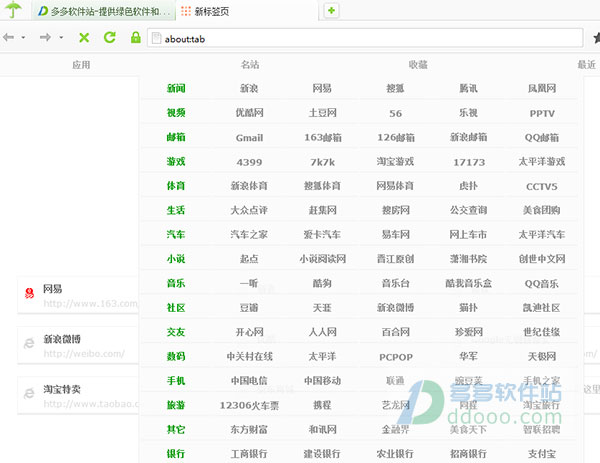
Task: Open the 豆瓣 link
Action: pyautogui.click(x=249, y=308)
